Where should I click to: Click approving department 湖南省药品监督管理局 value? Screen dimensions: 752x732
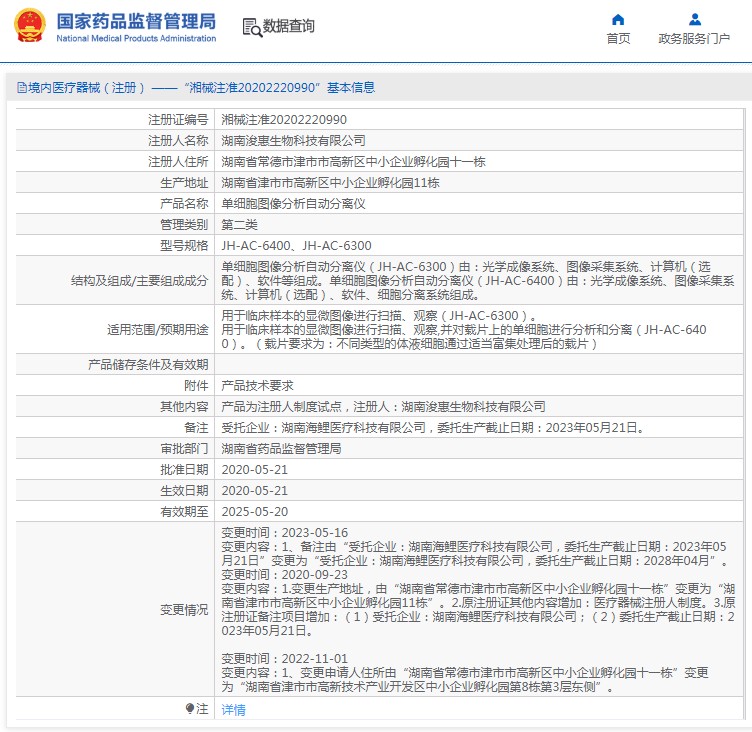pyautogui.click(x=281, y=448)
